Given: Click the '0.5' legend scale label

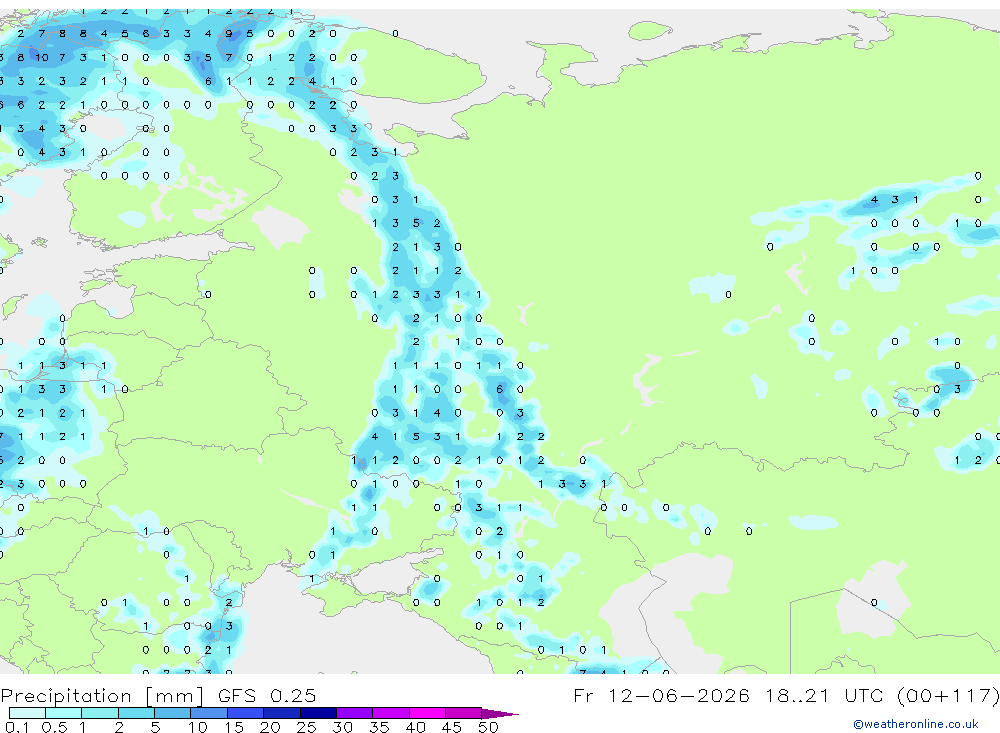Looking at the screenshot, I should (x=54, y=727).
